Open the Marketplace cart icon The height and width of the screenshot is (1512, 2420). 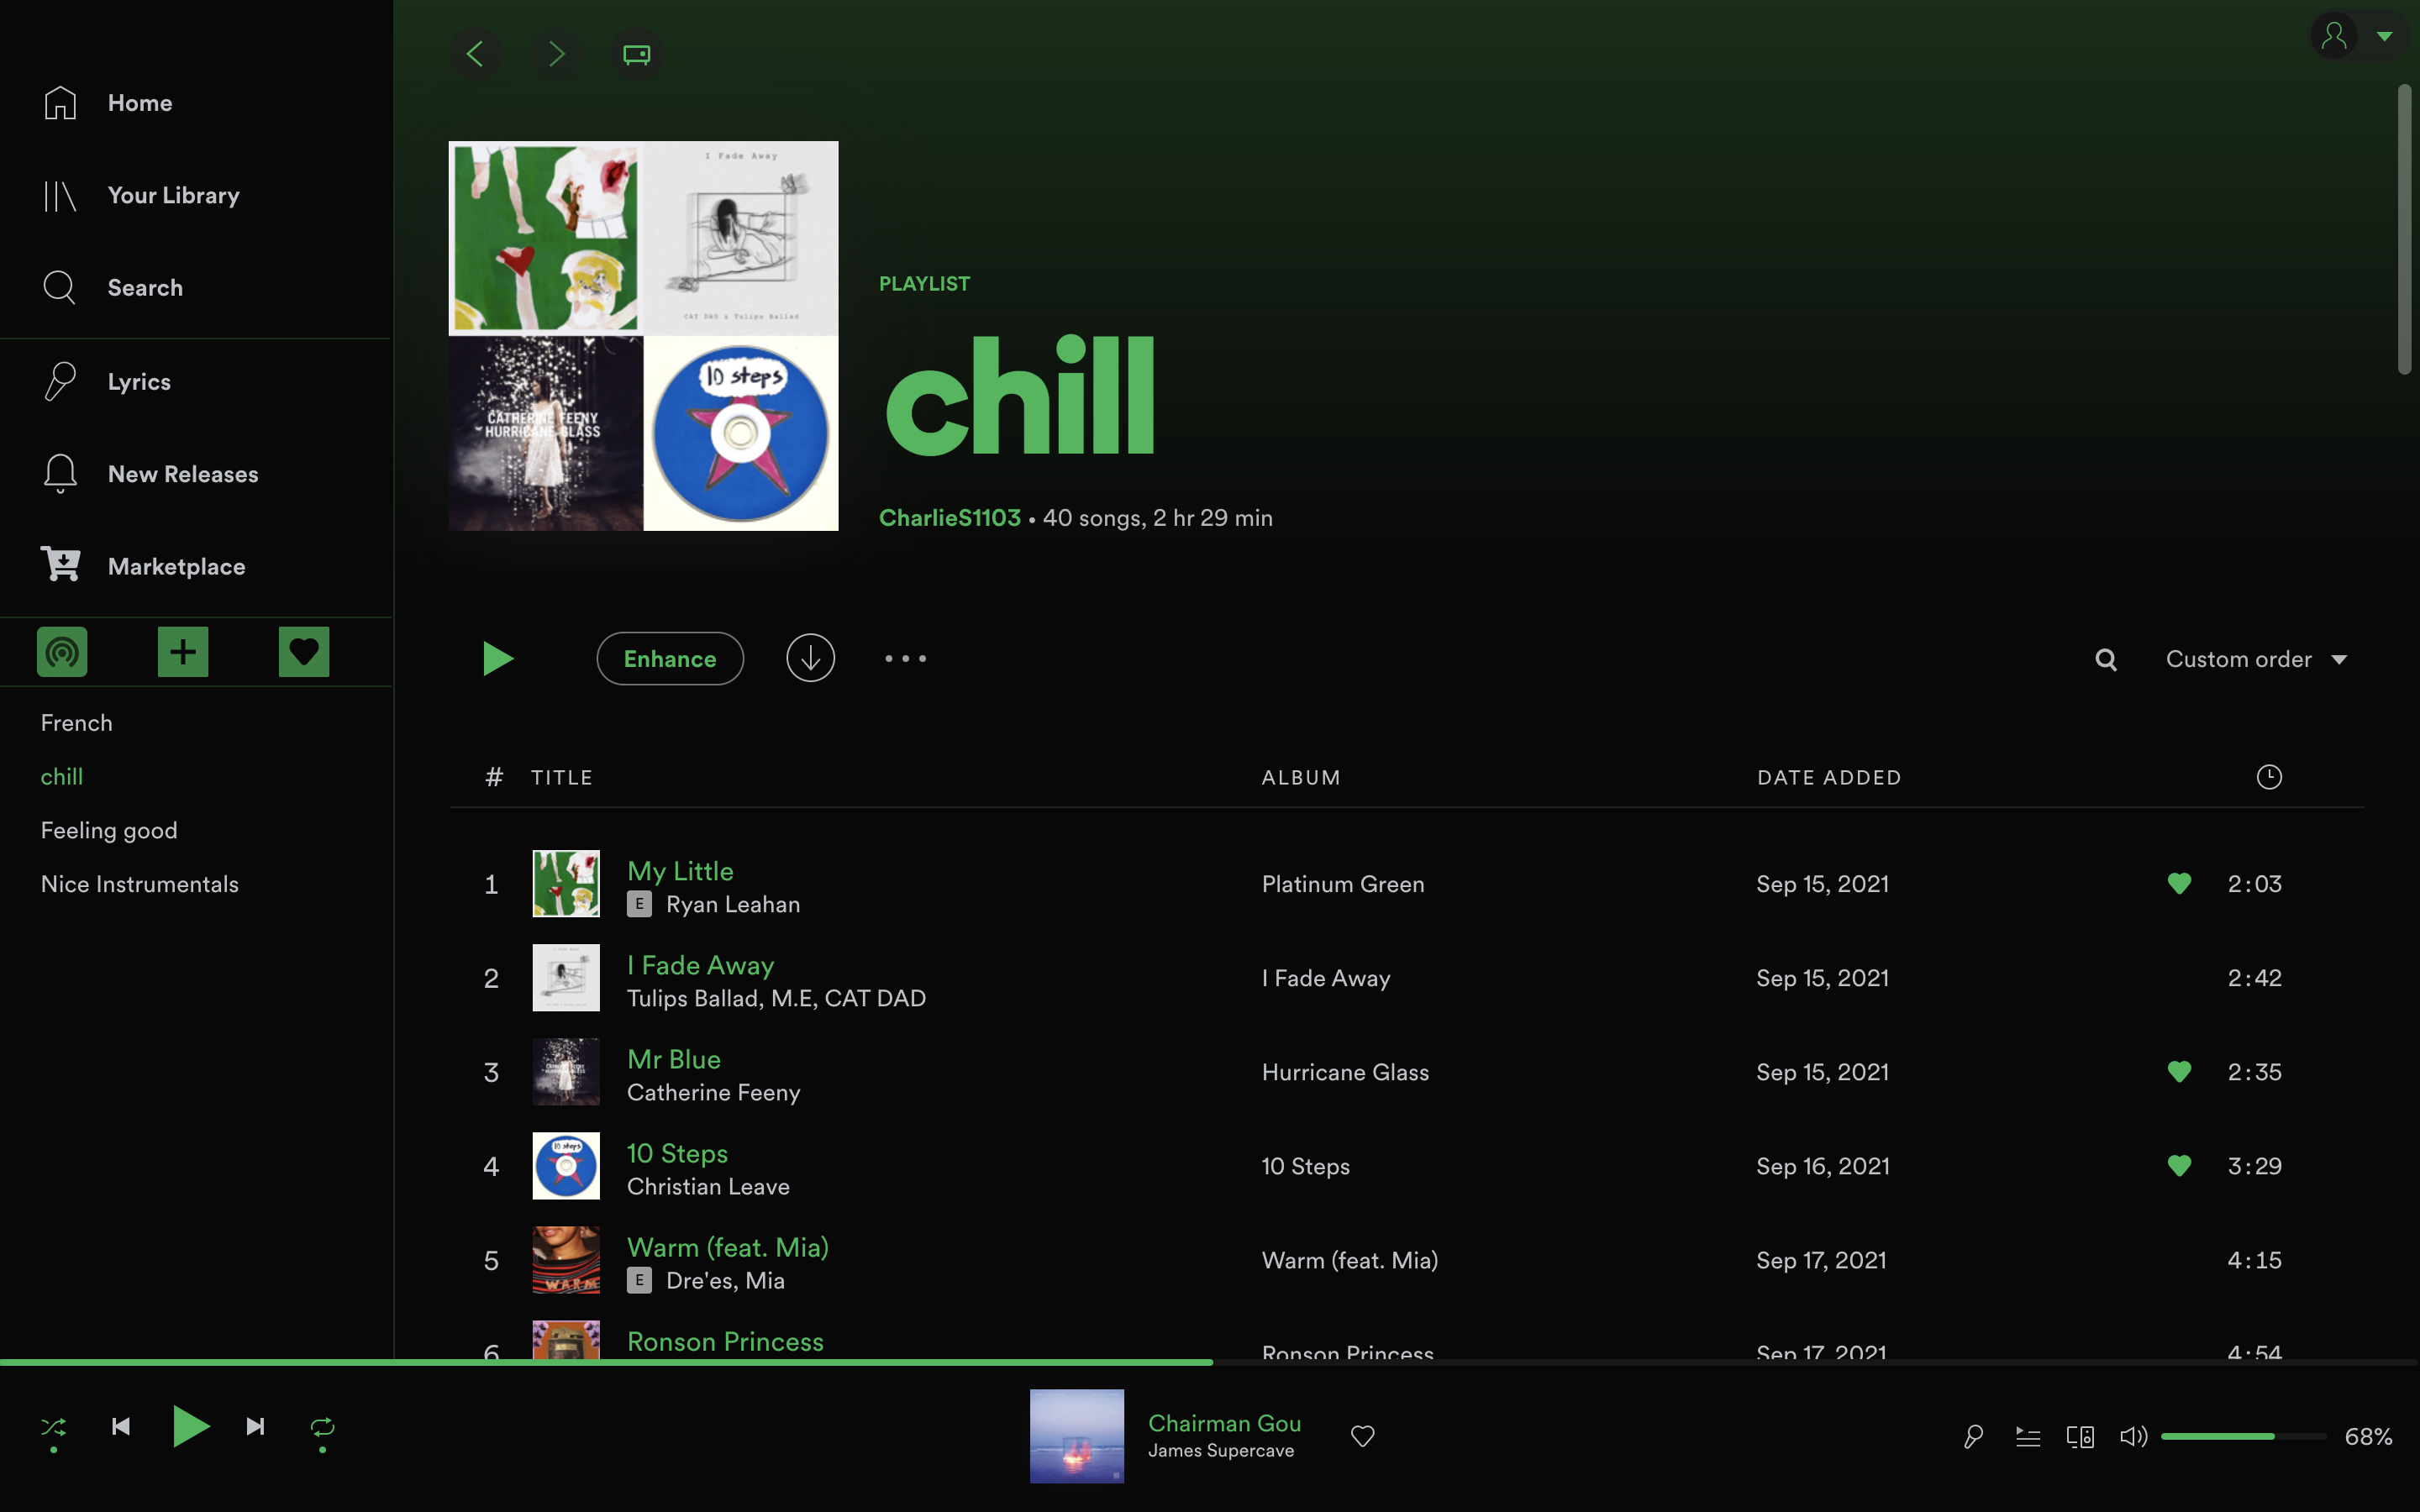click(x=60, y=565)
